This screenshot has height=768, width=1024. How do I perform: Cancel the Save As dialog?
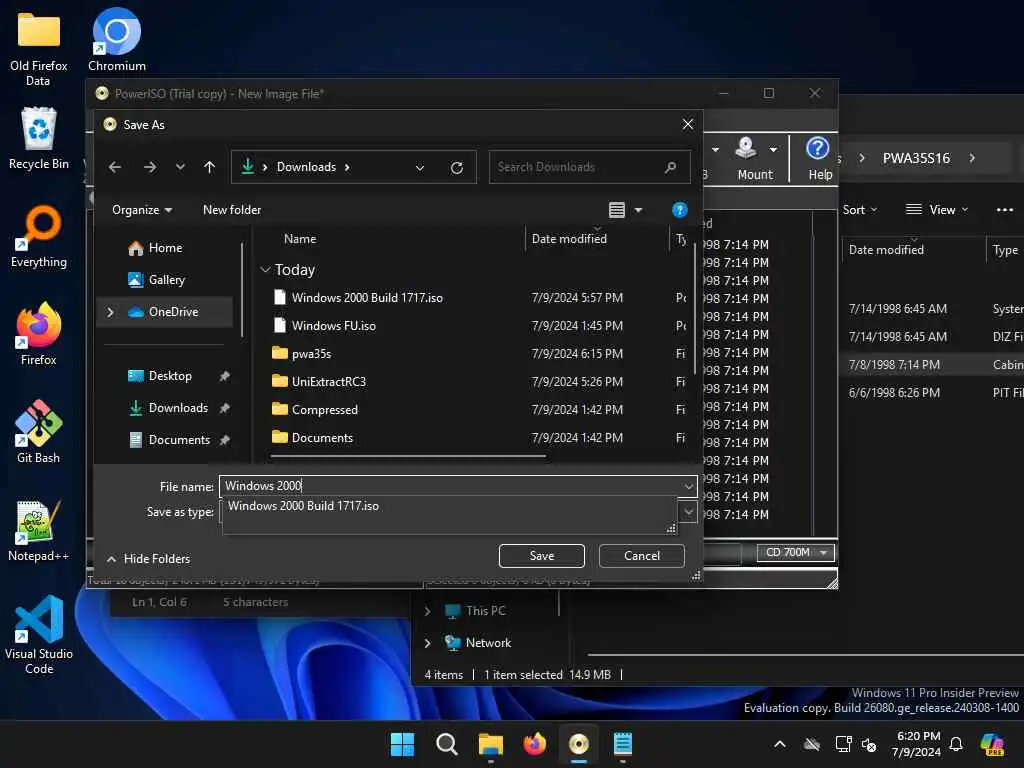point(641,556)
